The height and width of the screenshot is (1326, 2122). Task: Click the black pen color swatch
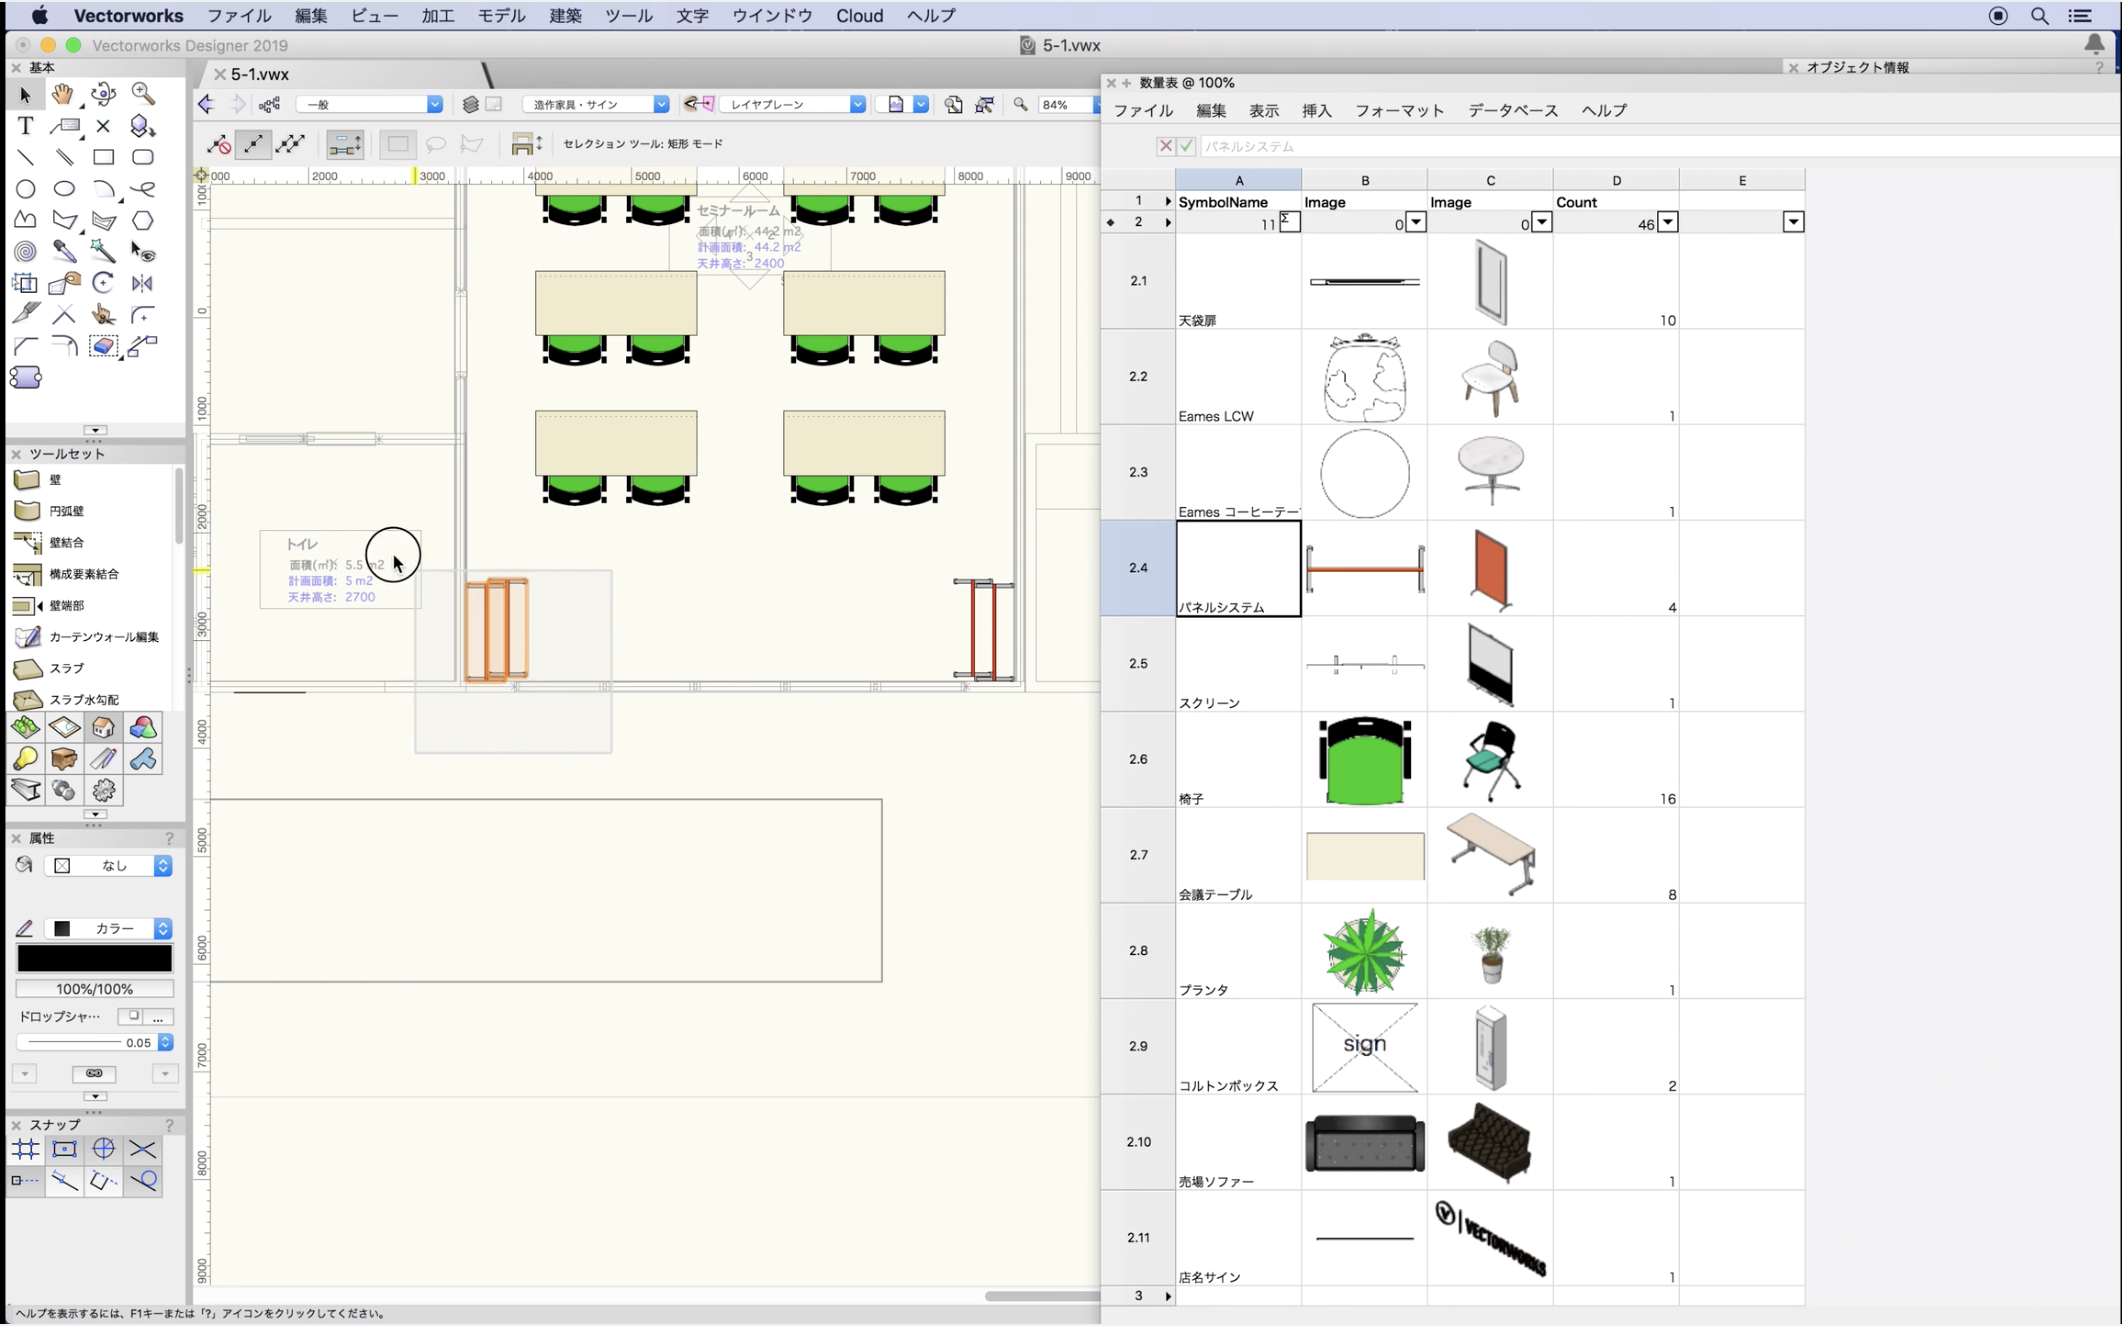coord(95,959)
